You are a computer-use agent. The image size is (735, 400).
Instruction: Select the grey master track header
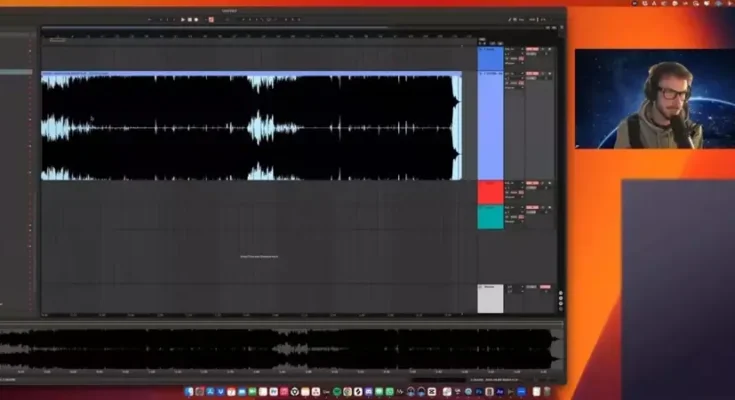[x=490, y=298]
